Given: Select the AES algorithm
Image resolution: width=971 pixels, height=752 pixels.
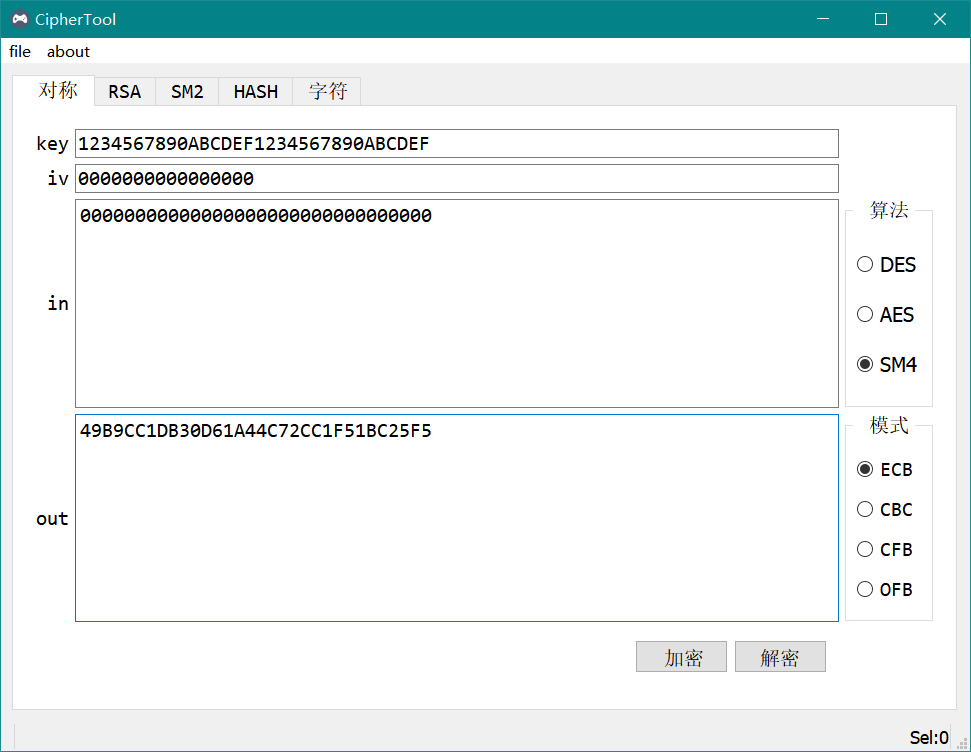Looking at the screenshot, I should [886, 315].
